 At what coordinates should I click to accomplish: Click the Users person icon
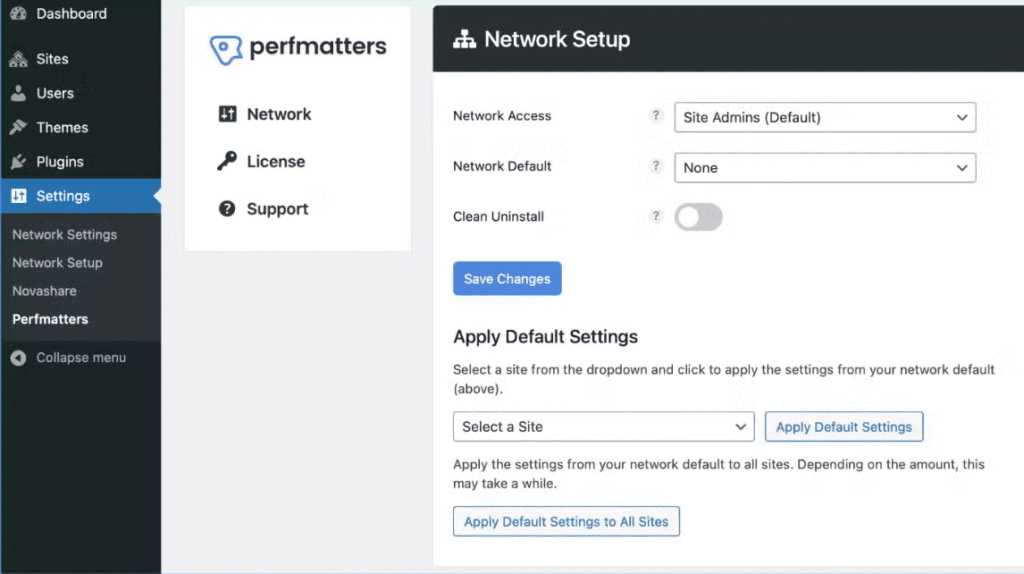click(18, 93)
